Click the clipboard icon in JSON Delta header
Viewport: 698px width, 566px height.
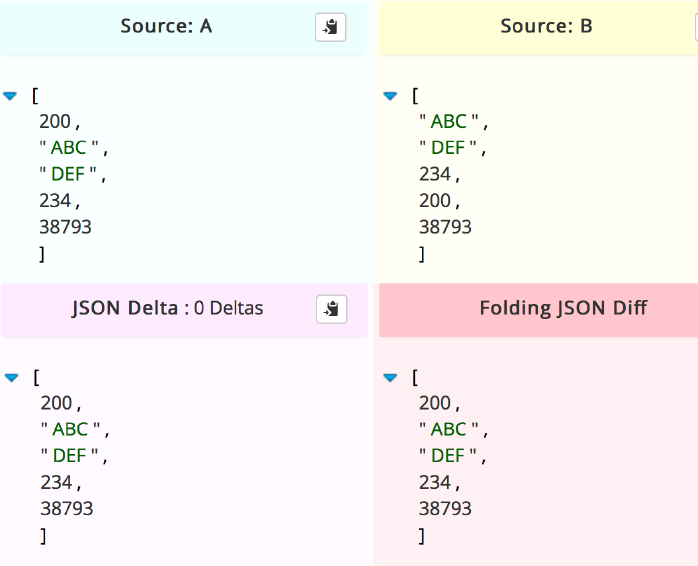pyautogui.click(x=331, y=309)
